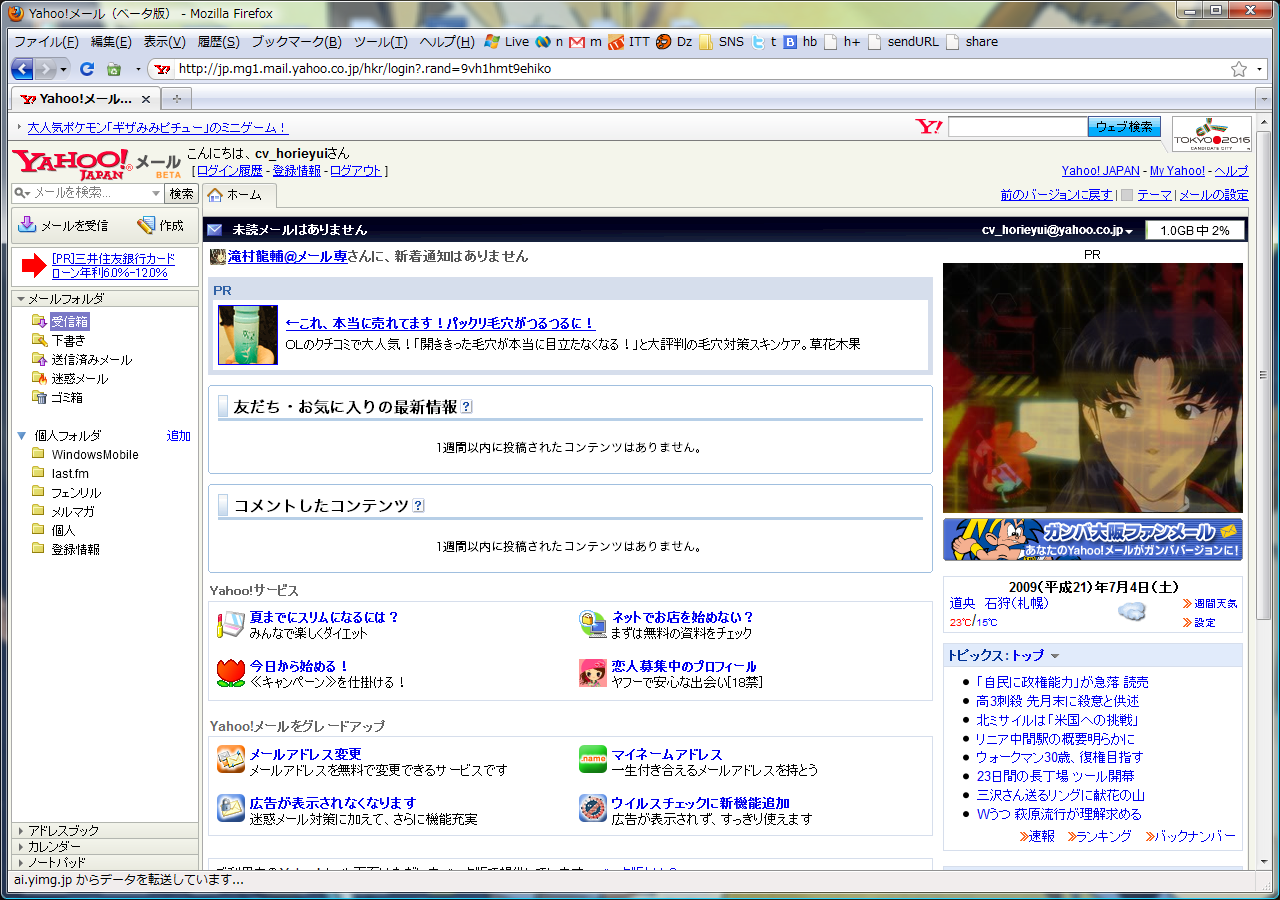Click the browser Forward arrow button
1280x900 pixels.
pos(45,69)
